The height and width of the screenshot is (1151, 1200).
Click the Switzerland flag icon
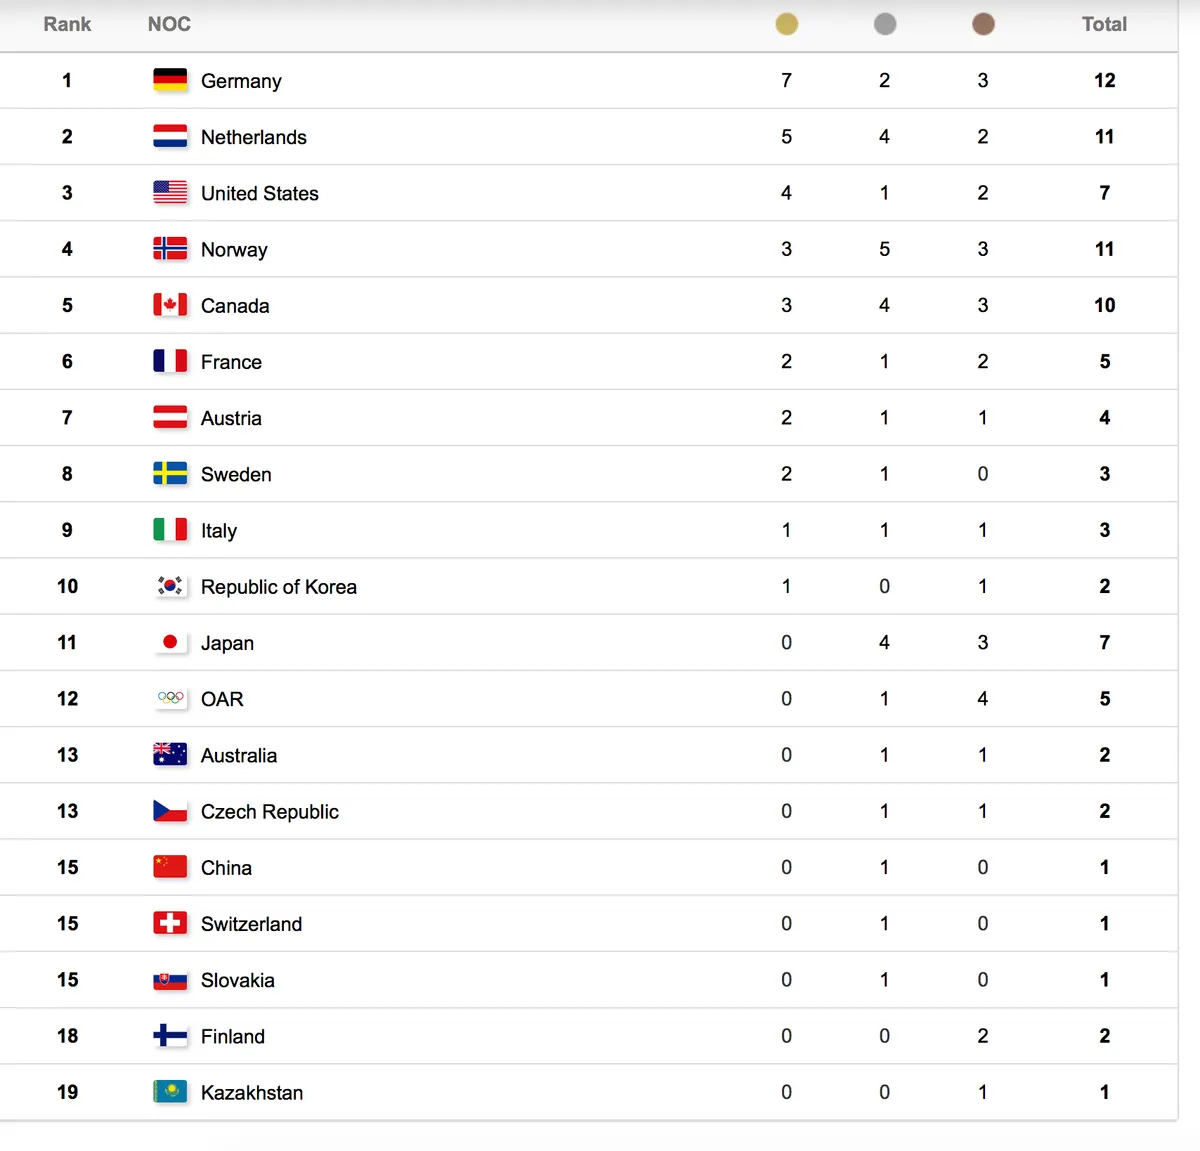170,923
